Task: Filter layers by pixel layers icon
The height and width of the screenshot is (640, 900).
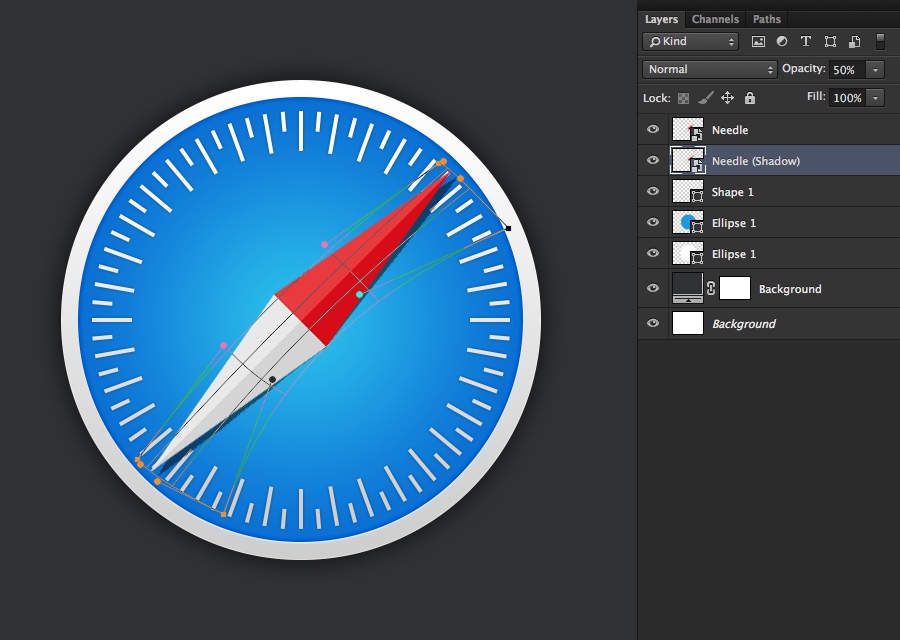Action: [x=758, y=41]
